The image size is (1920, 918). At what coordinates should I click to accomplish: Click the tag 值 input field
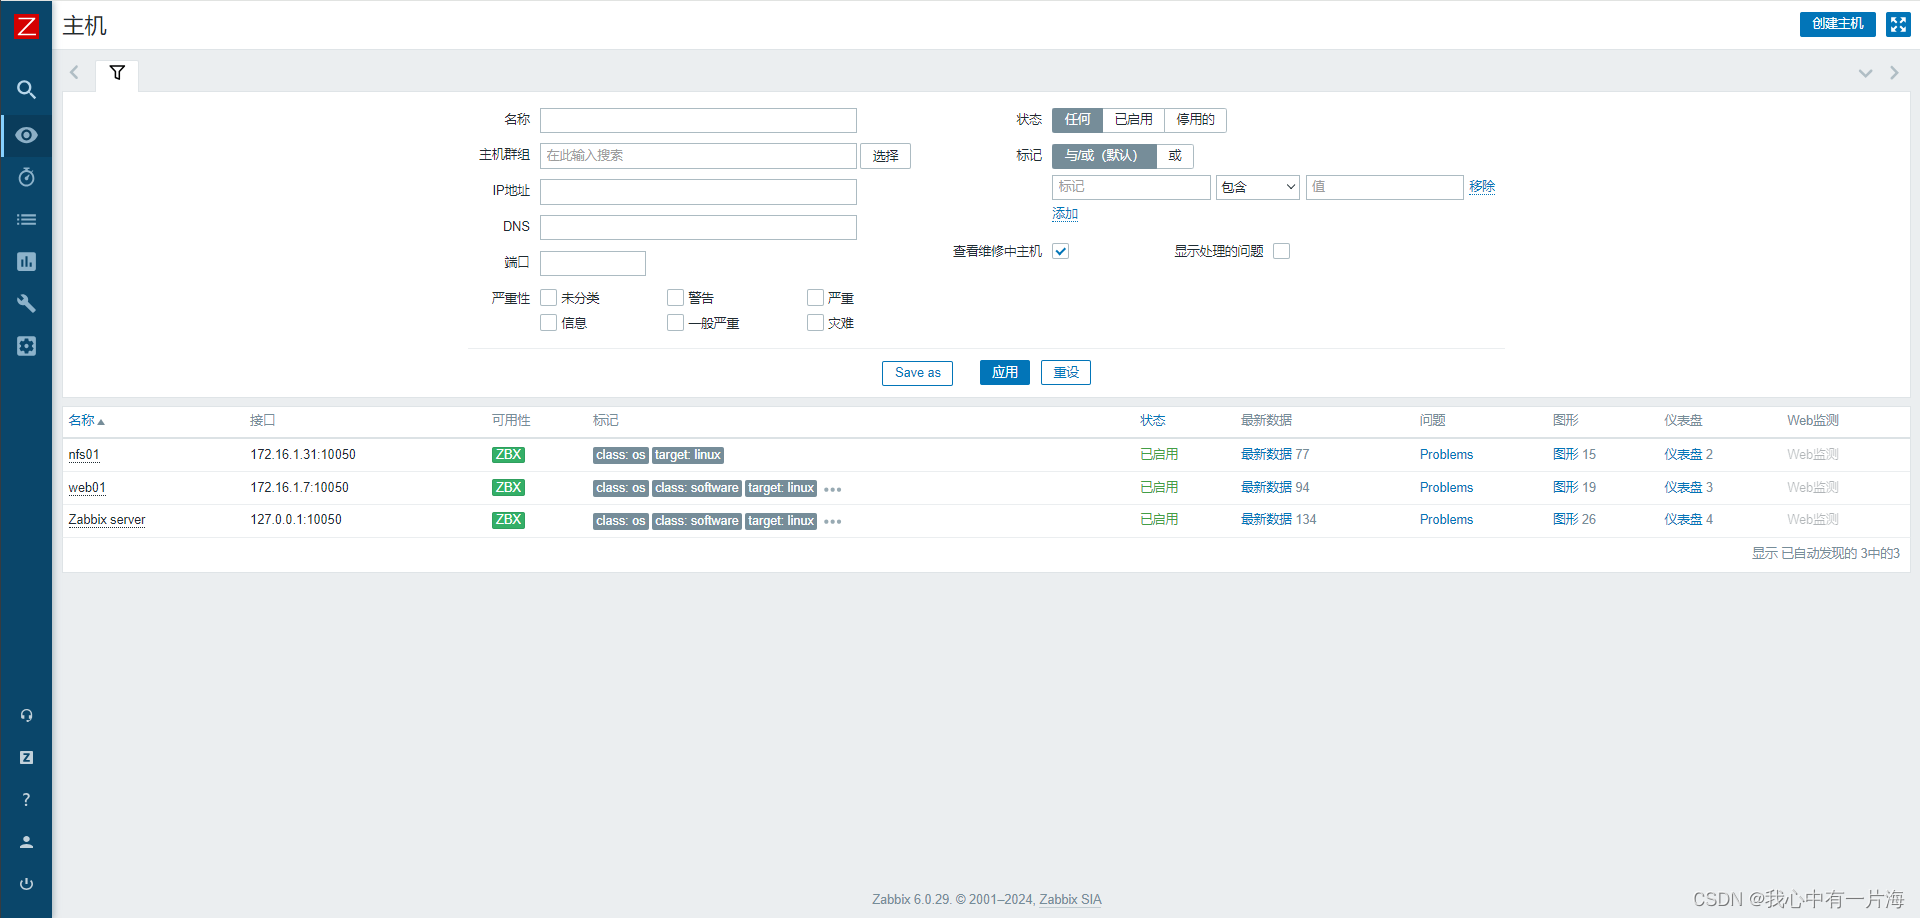click(x=1385, y=187)
